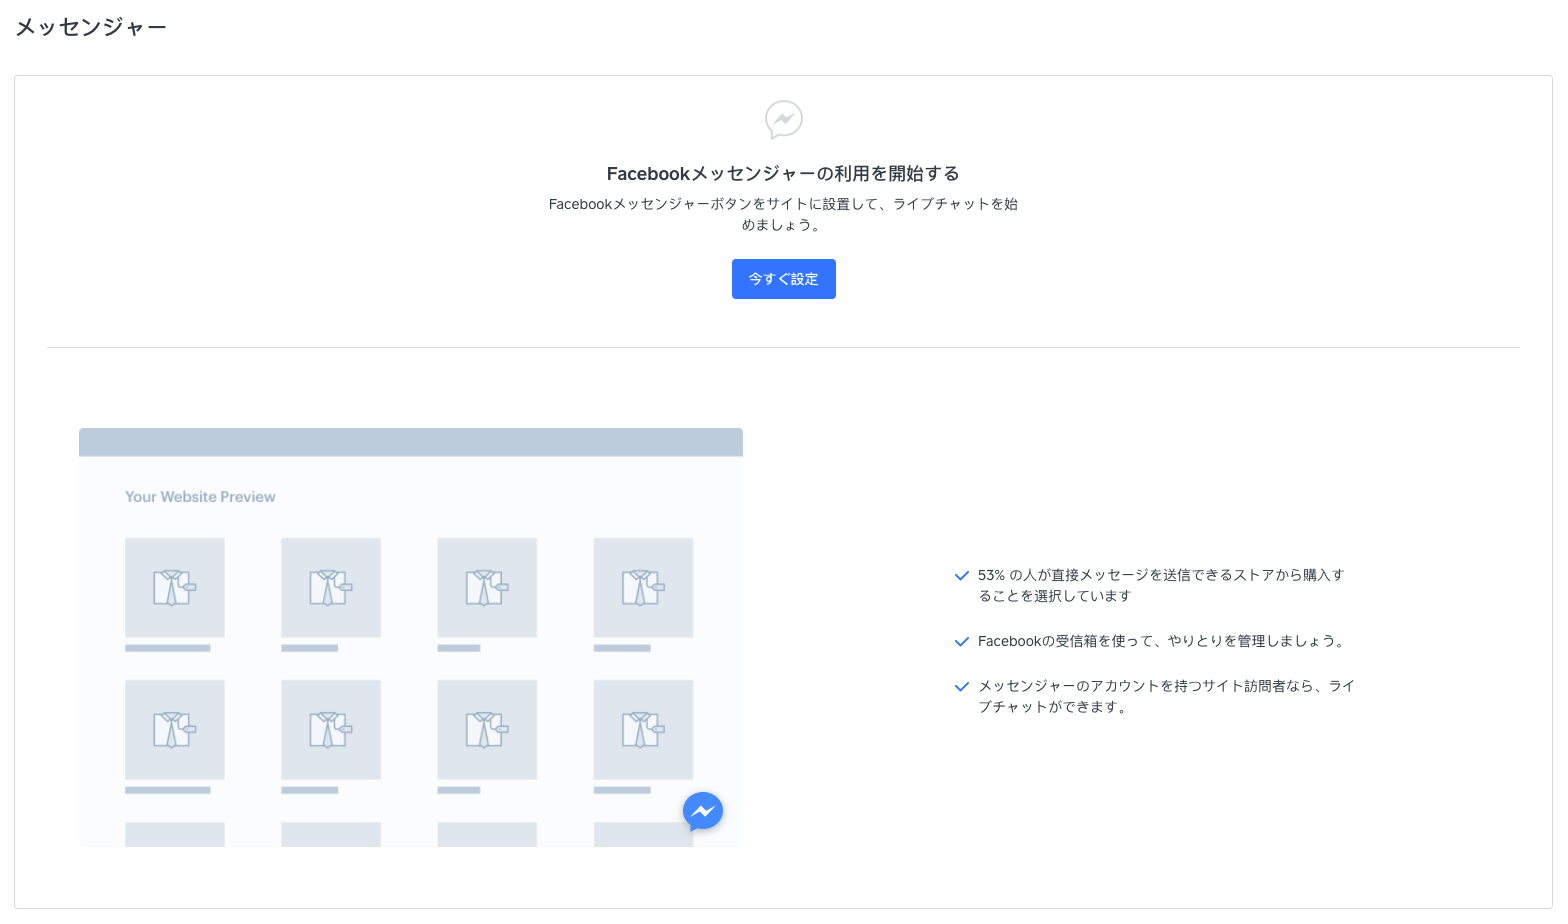The image size is (1568, 924).
Task: Click the text メッセンジャーのアカウントを持つサイト訪問者なら
Action: coord(1166,696)
